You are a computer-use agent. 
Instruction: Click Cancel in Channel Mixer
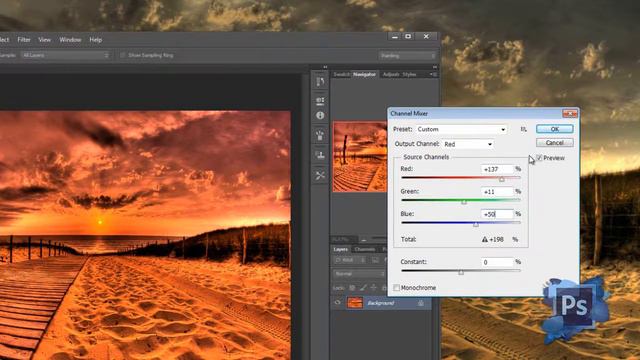[555, 142]
